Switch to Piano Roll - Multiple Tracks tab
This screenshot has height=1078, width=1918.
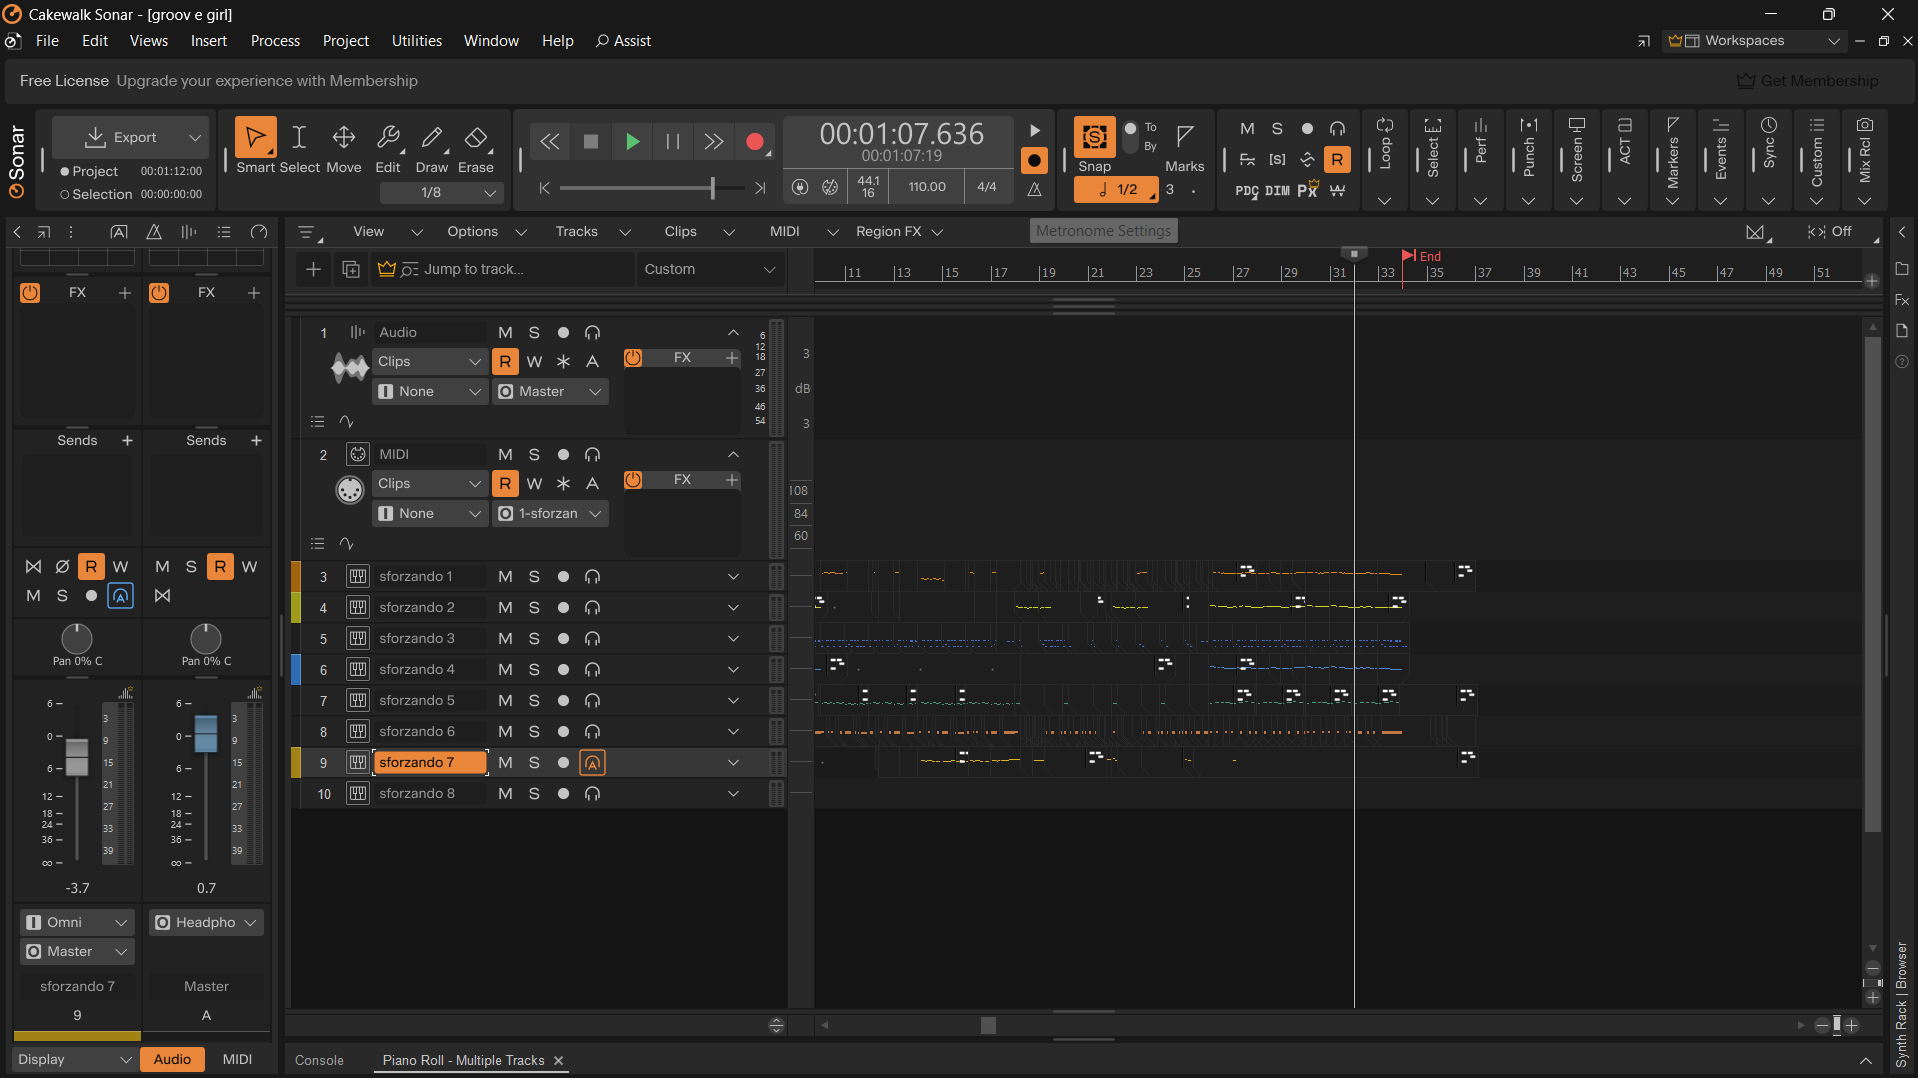tap(463, 1061)
